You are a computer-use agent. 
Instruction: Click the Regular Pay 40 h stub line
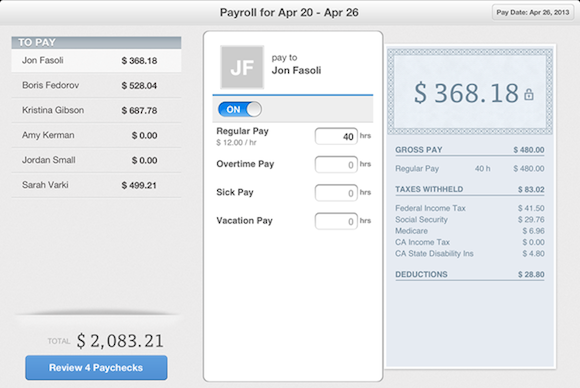pyautogui.click(x=470, y=169)
